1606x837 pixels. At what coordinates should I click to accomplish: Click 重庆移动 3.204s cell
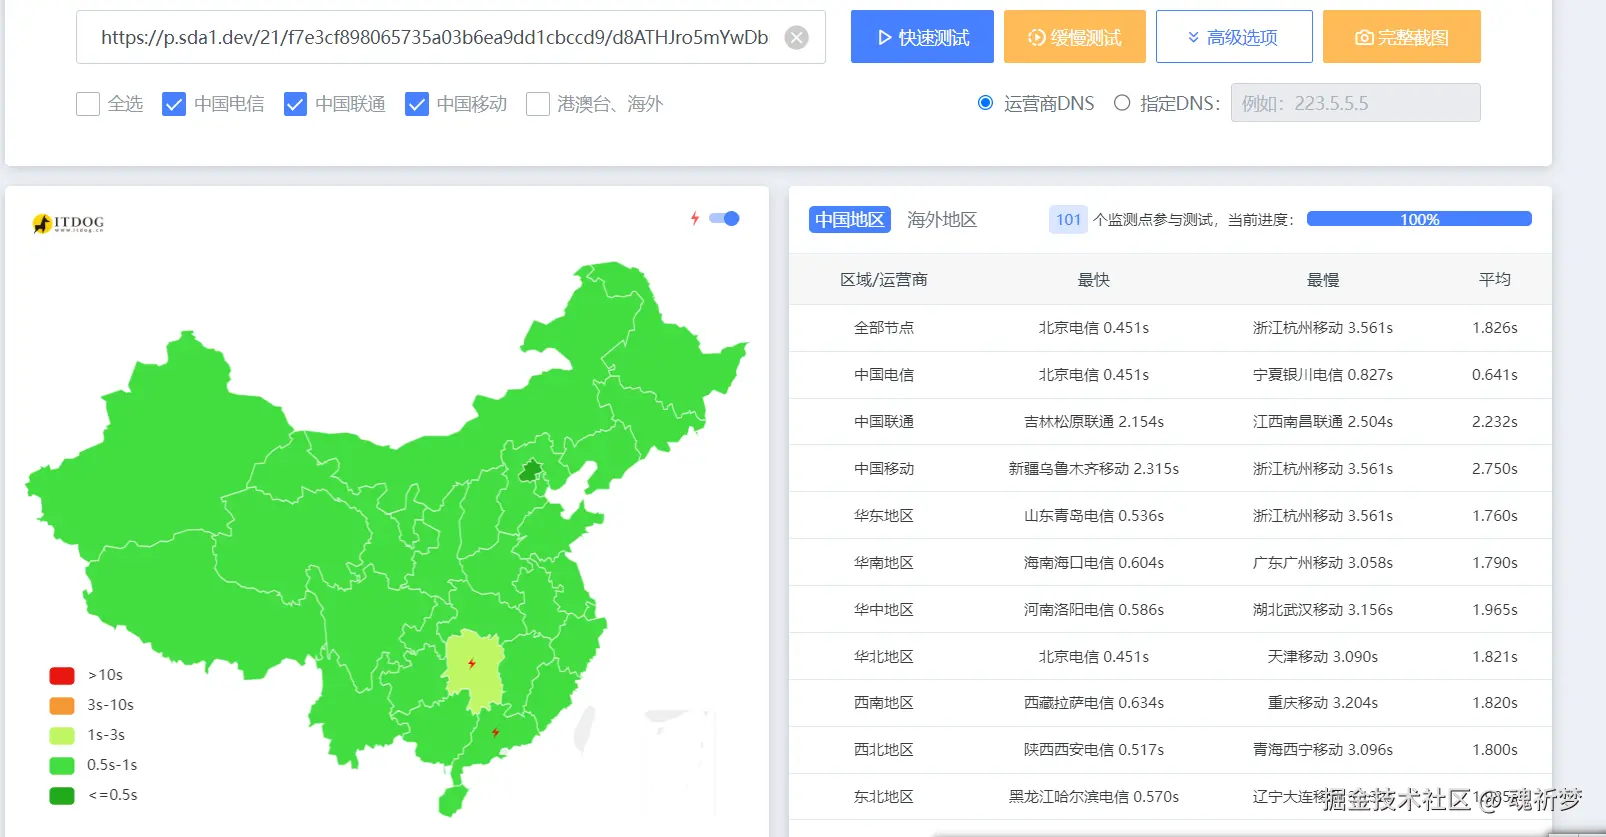(1322, 703)
